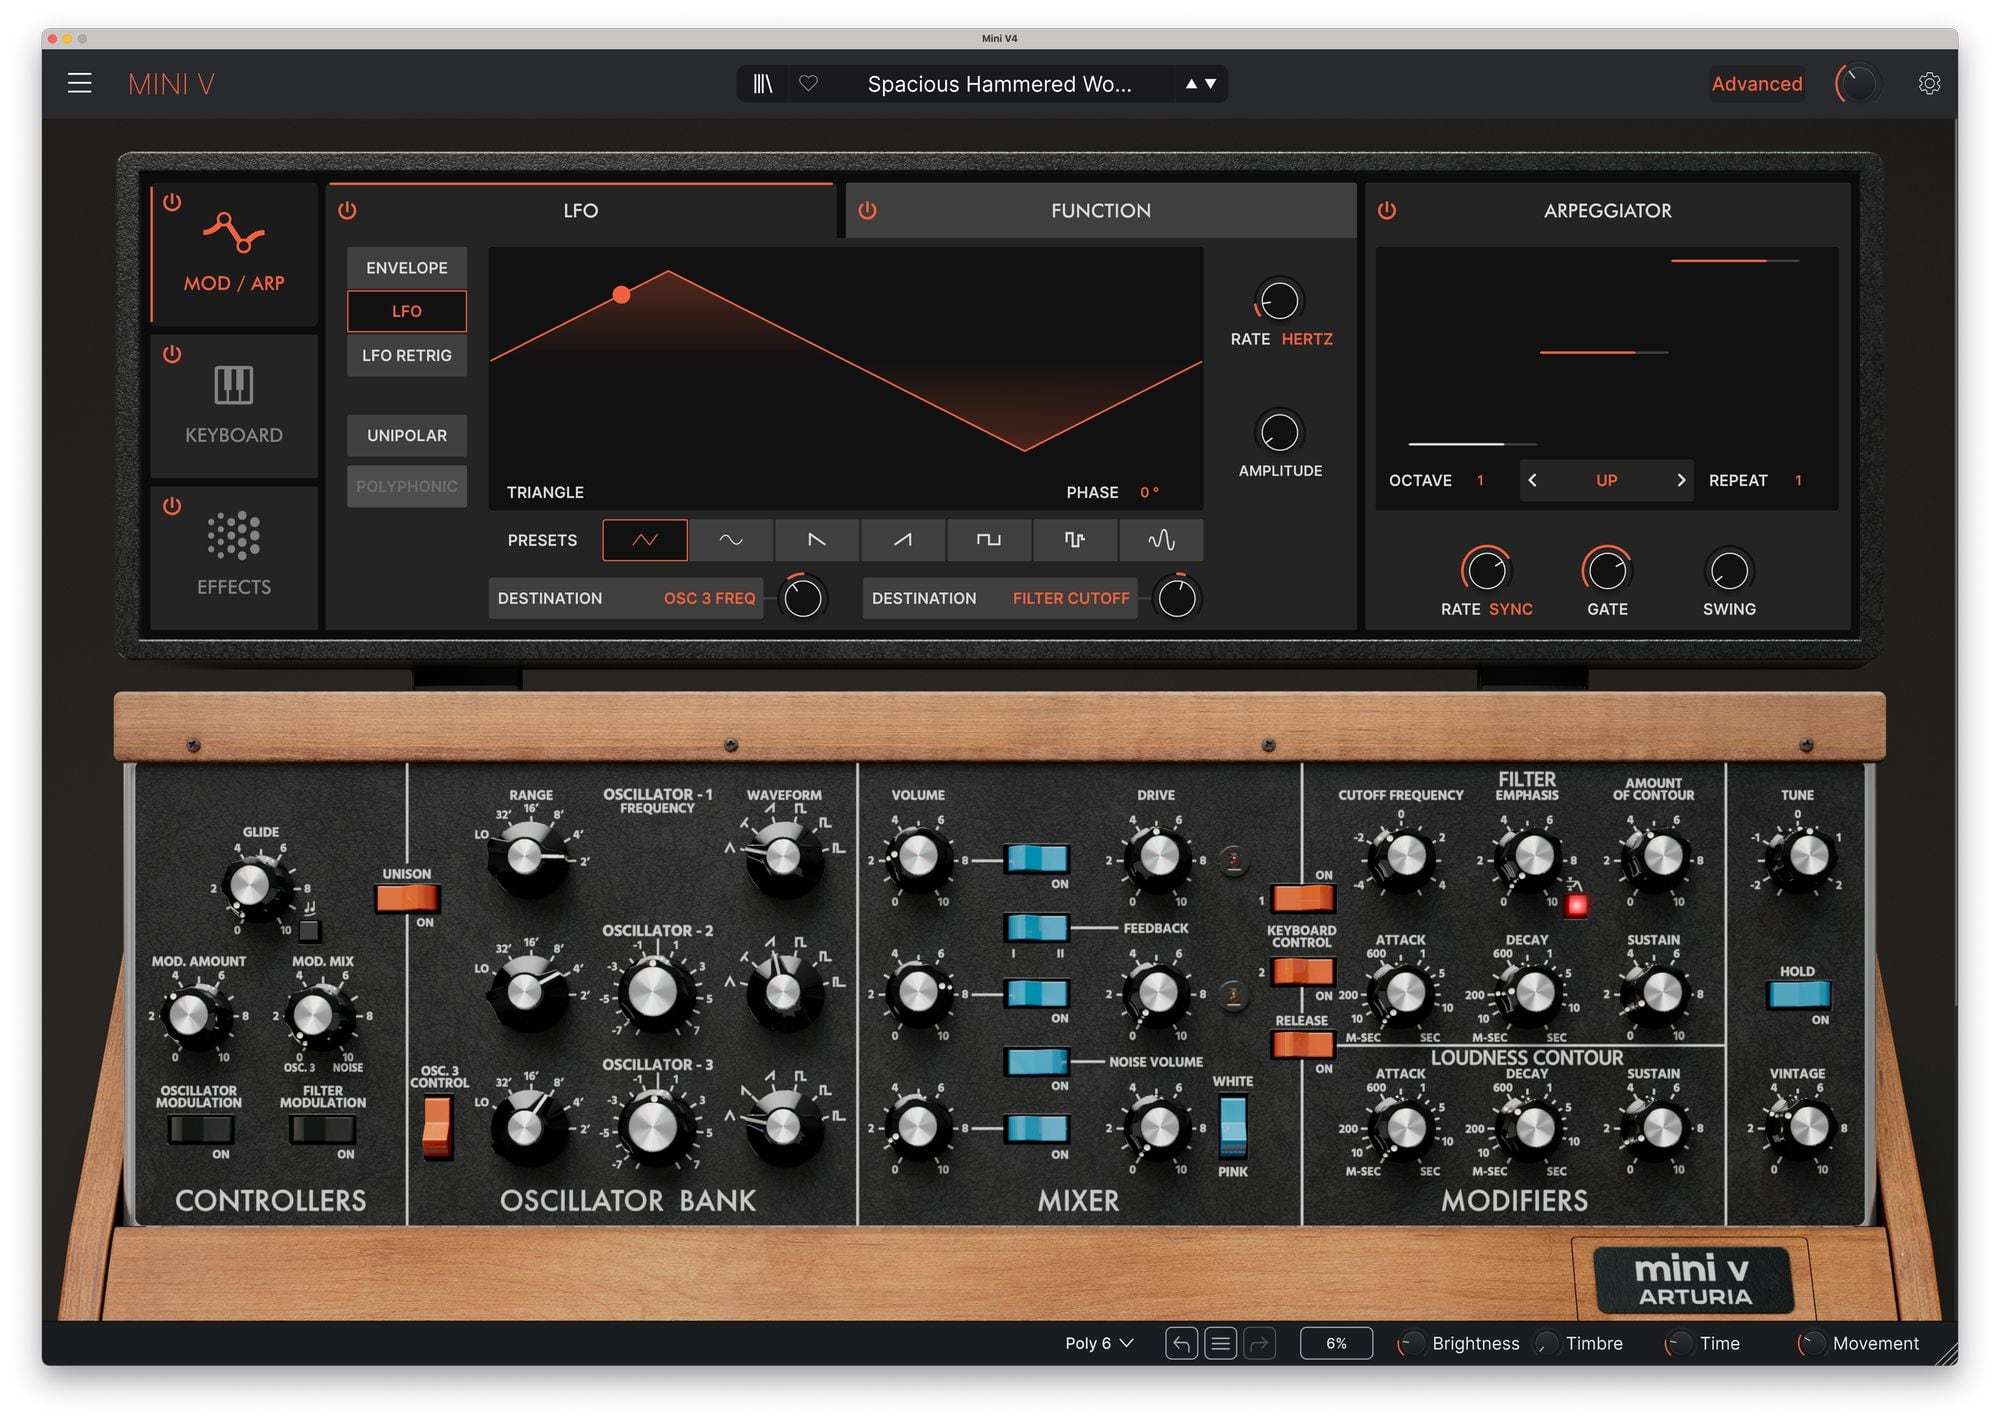Click next arrow for arpeggiator UP mode
The width and height of the screenshot is (2000, 1421).
click(x=1681, y=481)
